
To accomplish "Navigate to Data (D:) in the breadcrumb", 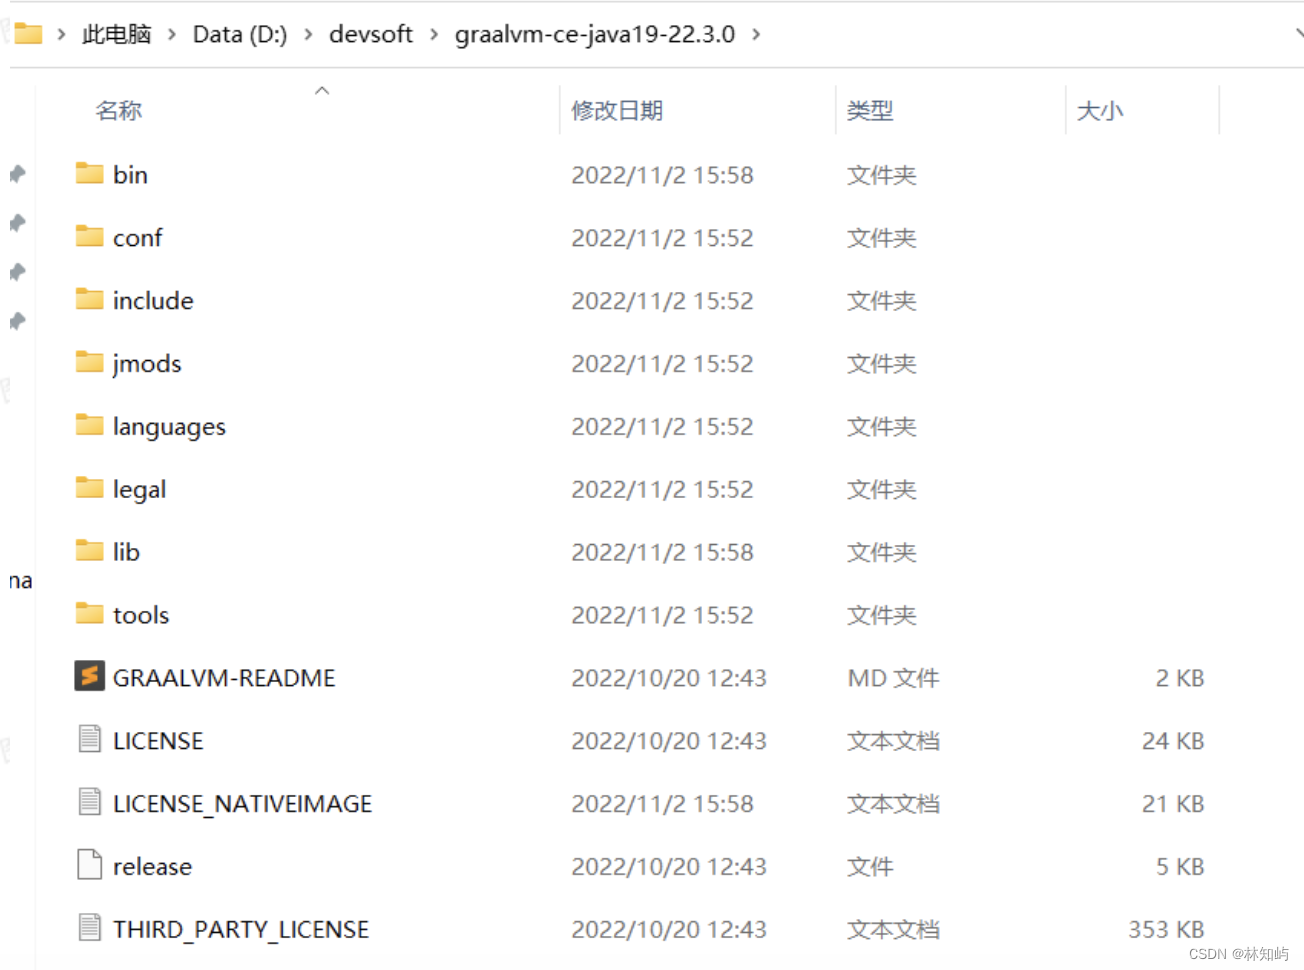I will [240, 35].
